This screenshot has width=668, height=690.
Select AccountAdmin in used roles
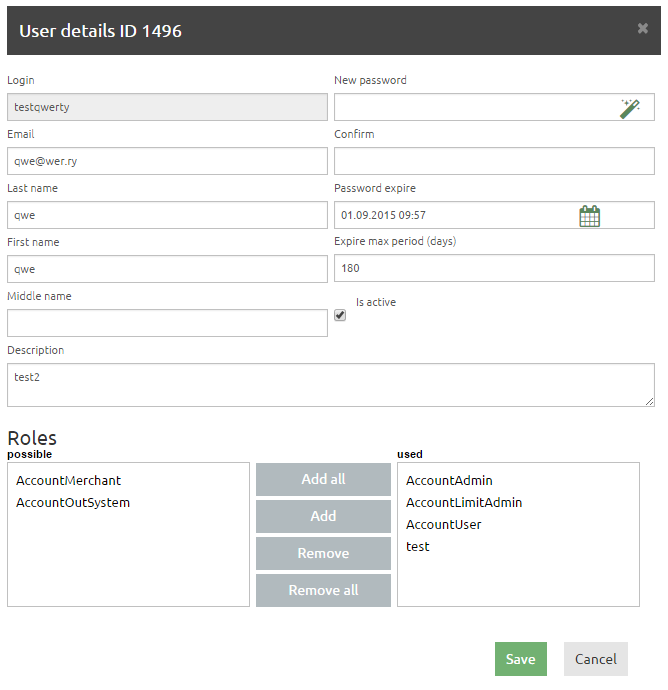point(449,481)
